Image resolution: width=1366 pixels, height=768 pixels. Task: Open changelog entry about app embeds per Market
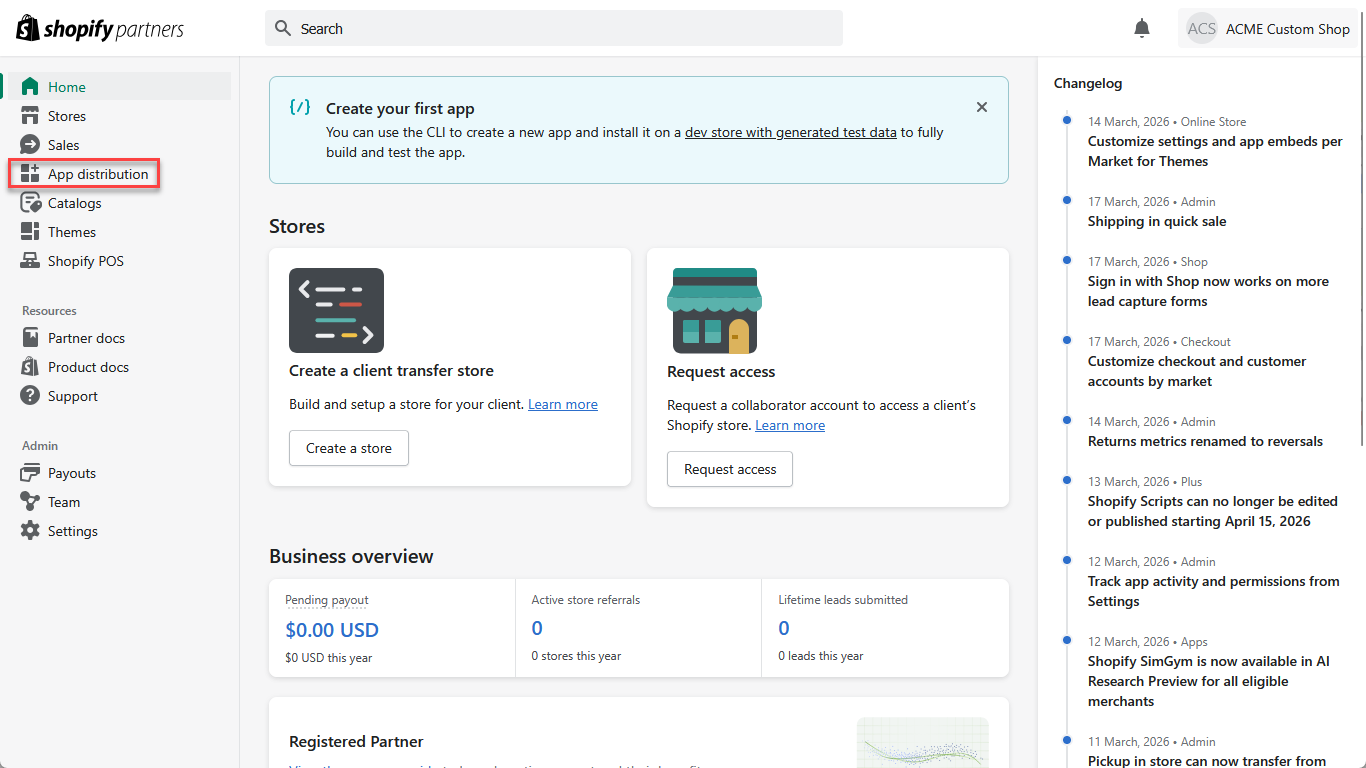[x=1215, y=151]
